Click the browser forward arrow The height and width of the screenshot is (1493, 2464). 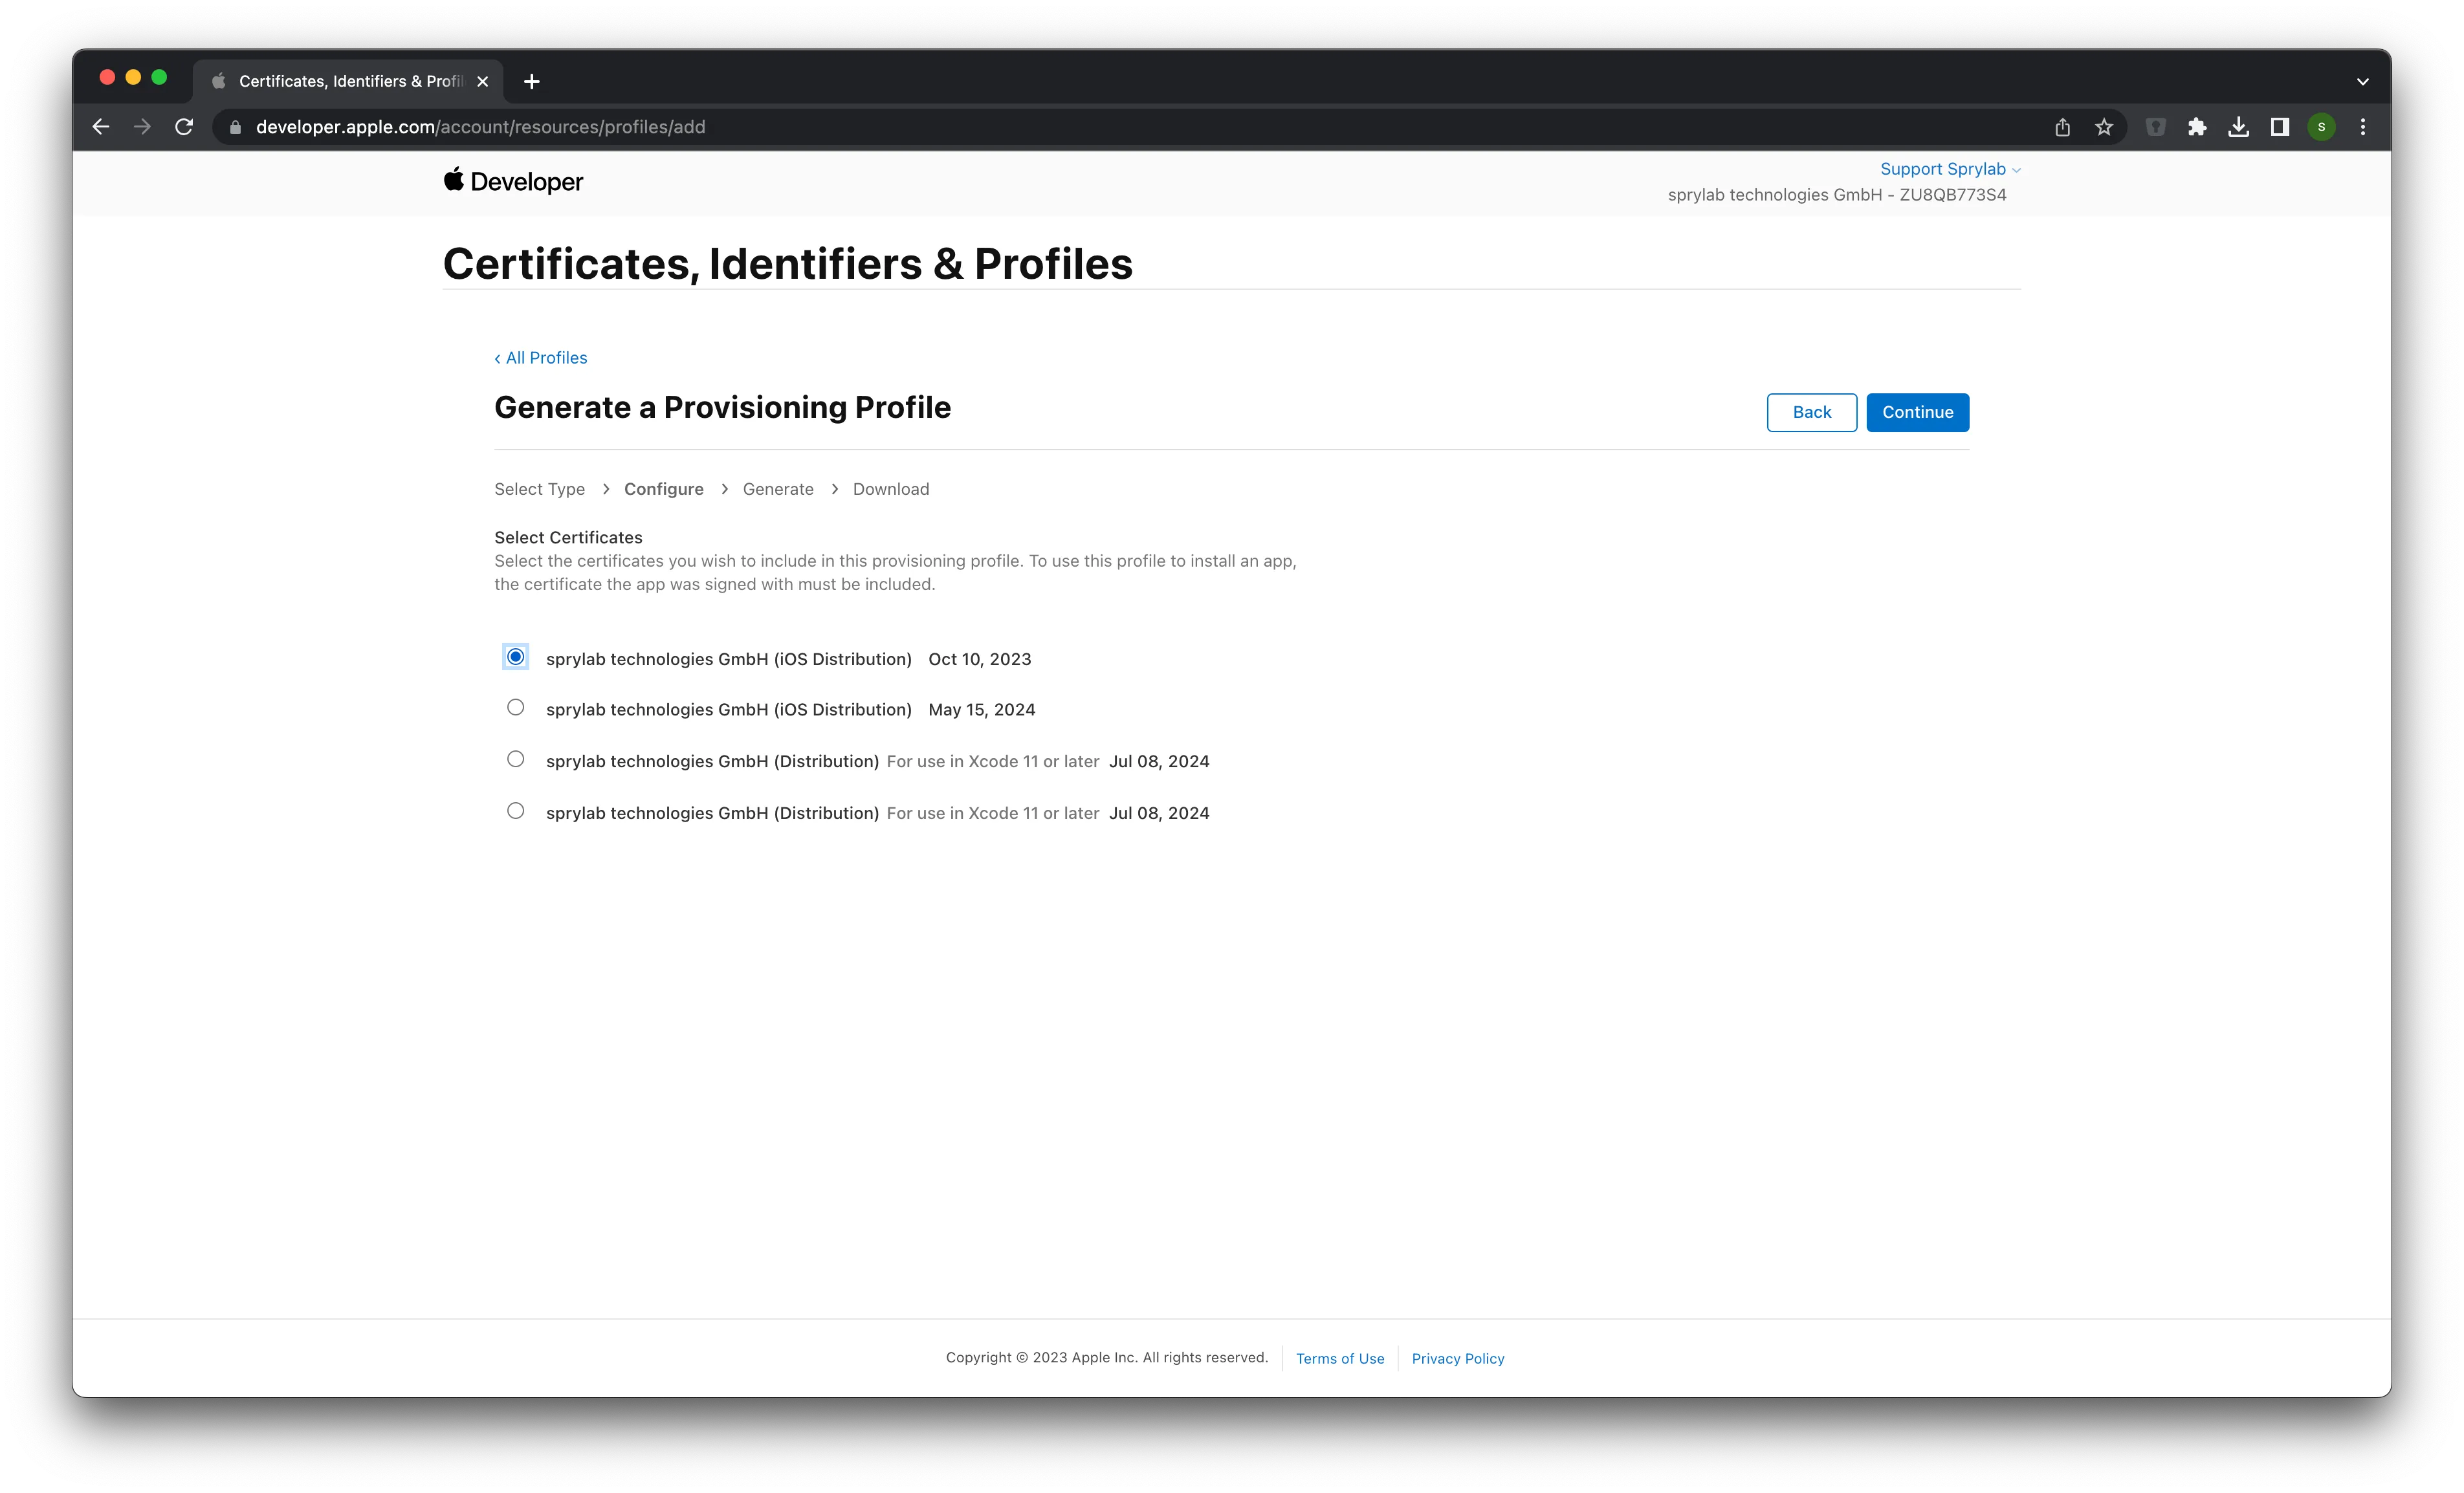tap(142, 127)
